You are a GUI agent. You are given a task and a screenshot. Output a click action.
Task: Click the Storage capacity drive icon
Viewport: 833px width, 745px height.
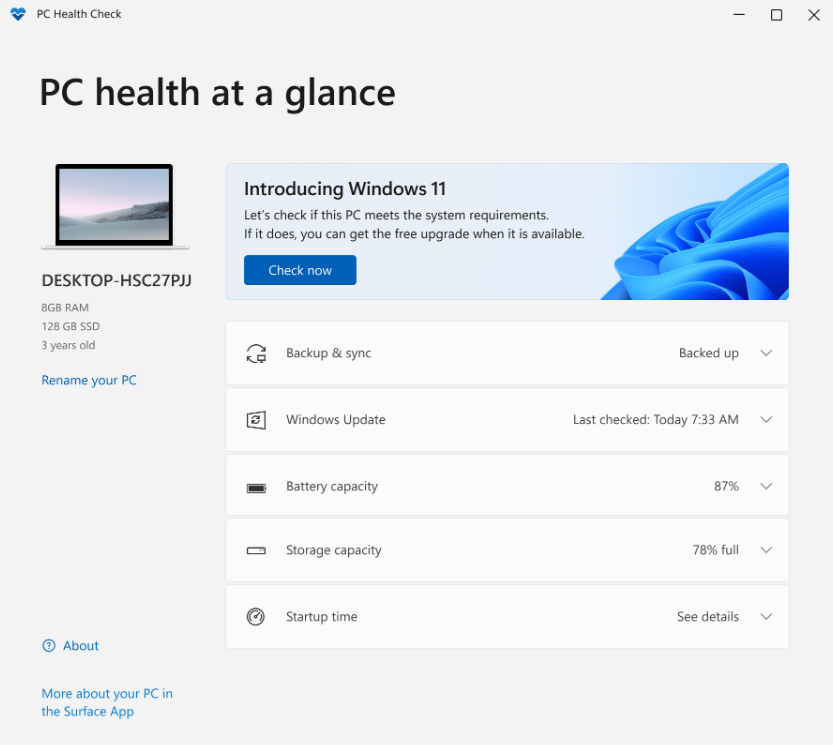(x=256, y=551)
